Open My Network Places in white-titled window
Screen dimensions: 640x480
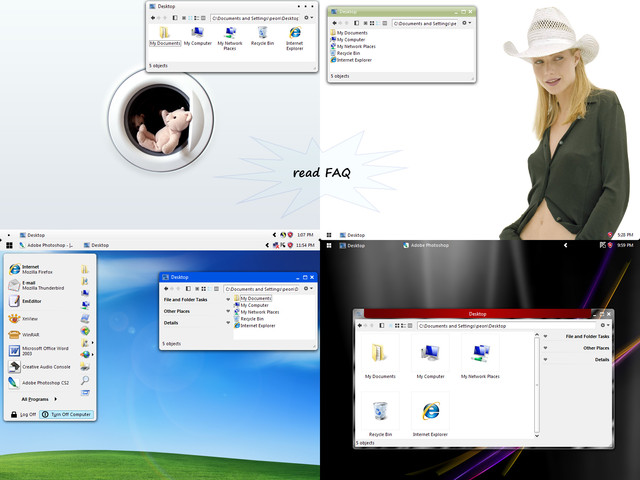click(230, 38)
